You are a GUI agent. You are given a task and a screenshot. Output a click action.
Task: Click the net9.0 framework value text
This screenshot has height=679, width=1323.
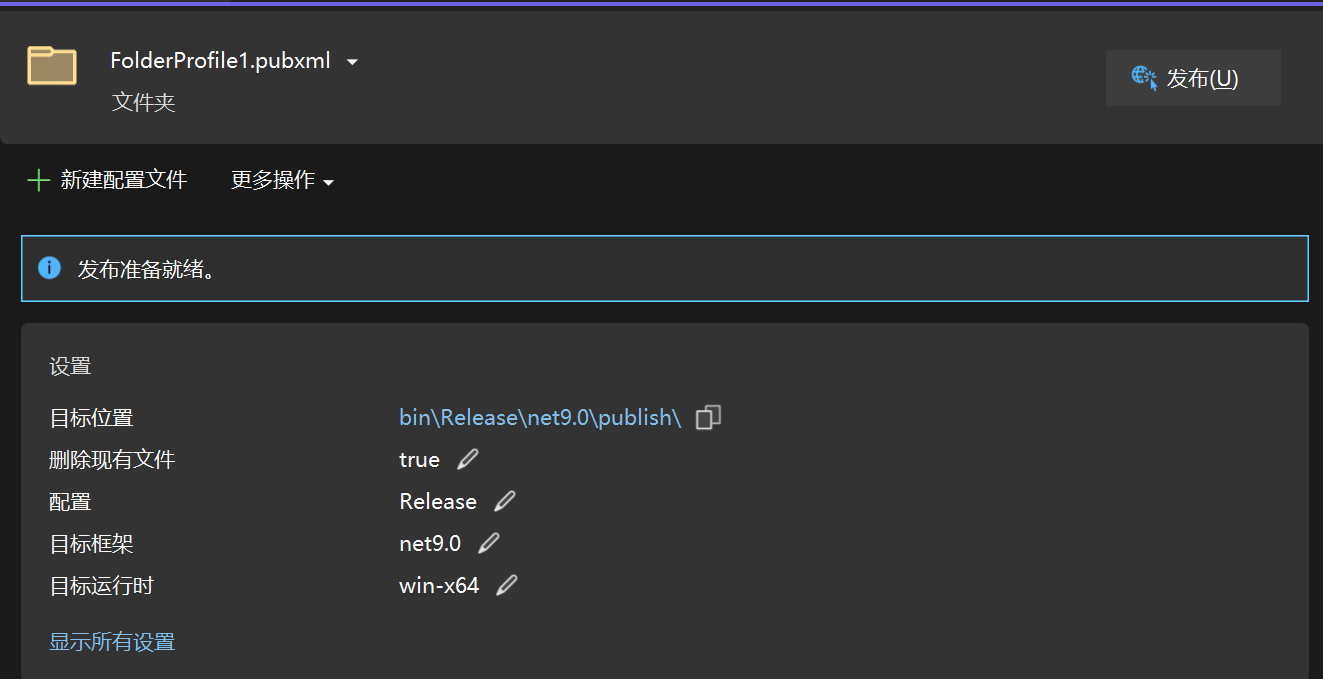coord(430,544)
